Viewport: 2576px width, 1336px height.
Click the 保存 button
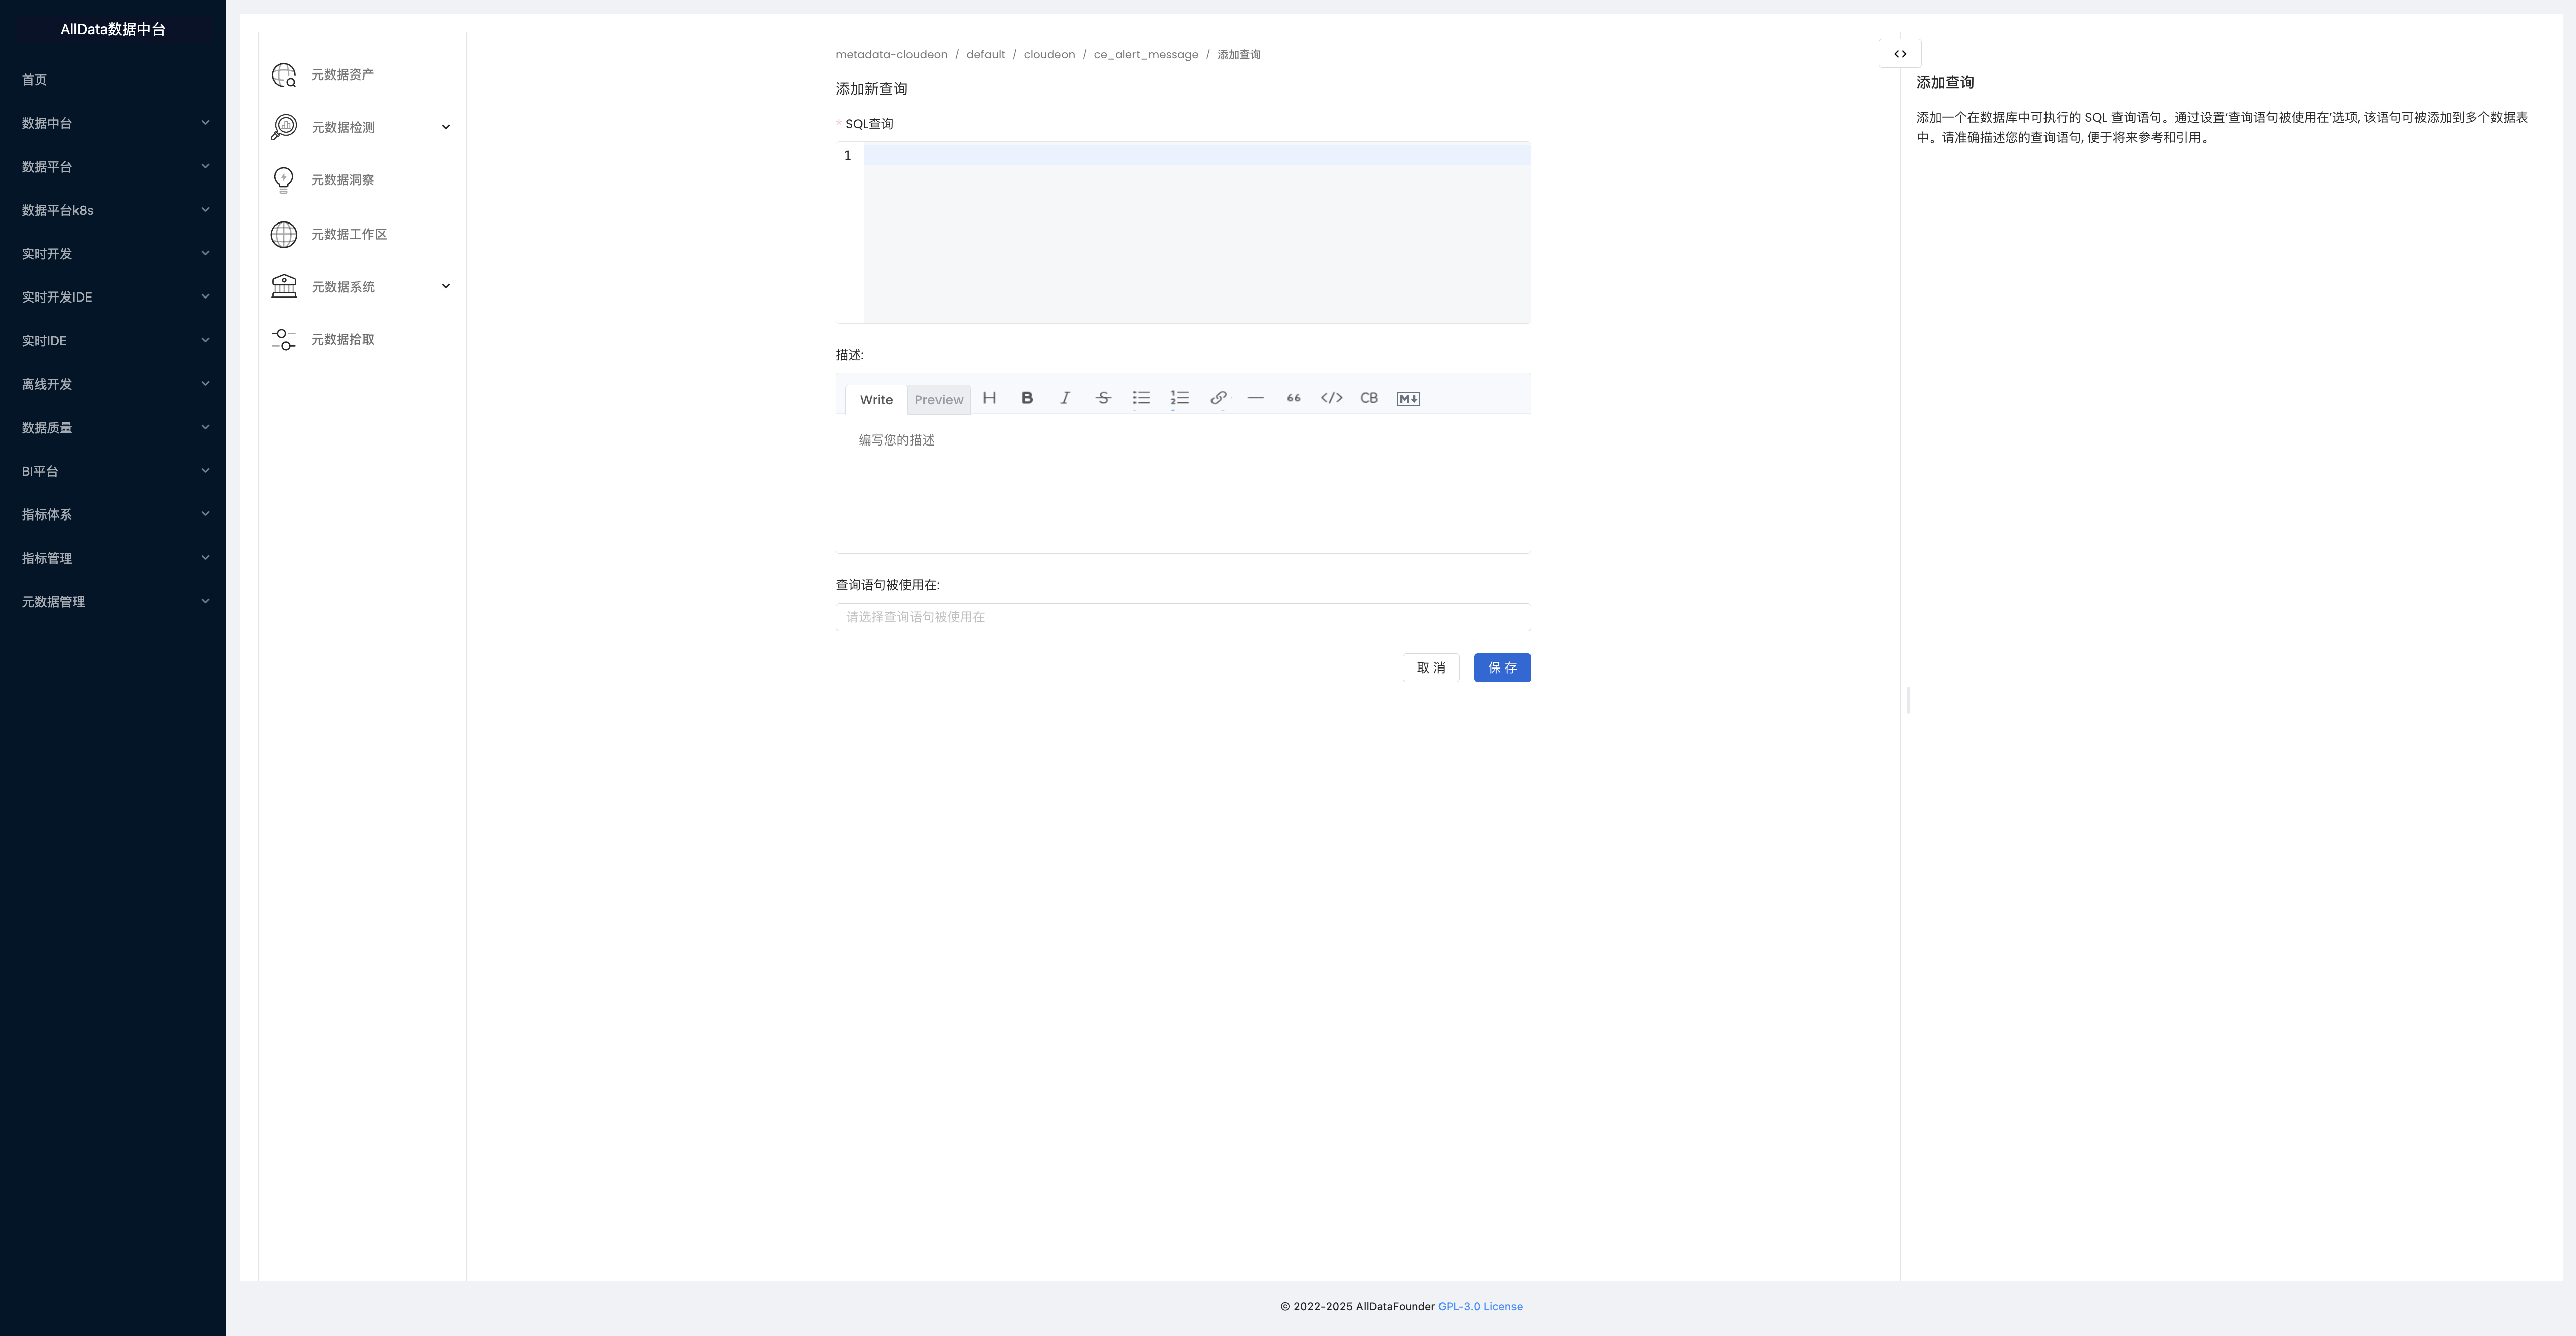[1502, 667]
